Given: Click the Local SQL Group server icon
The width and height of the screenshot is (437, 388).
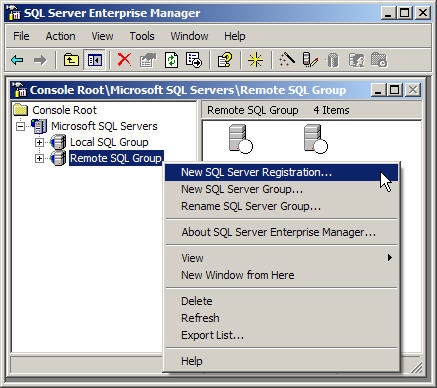Looking at the screenshot, I should click(58, 142).
